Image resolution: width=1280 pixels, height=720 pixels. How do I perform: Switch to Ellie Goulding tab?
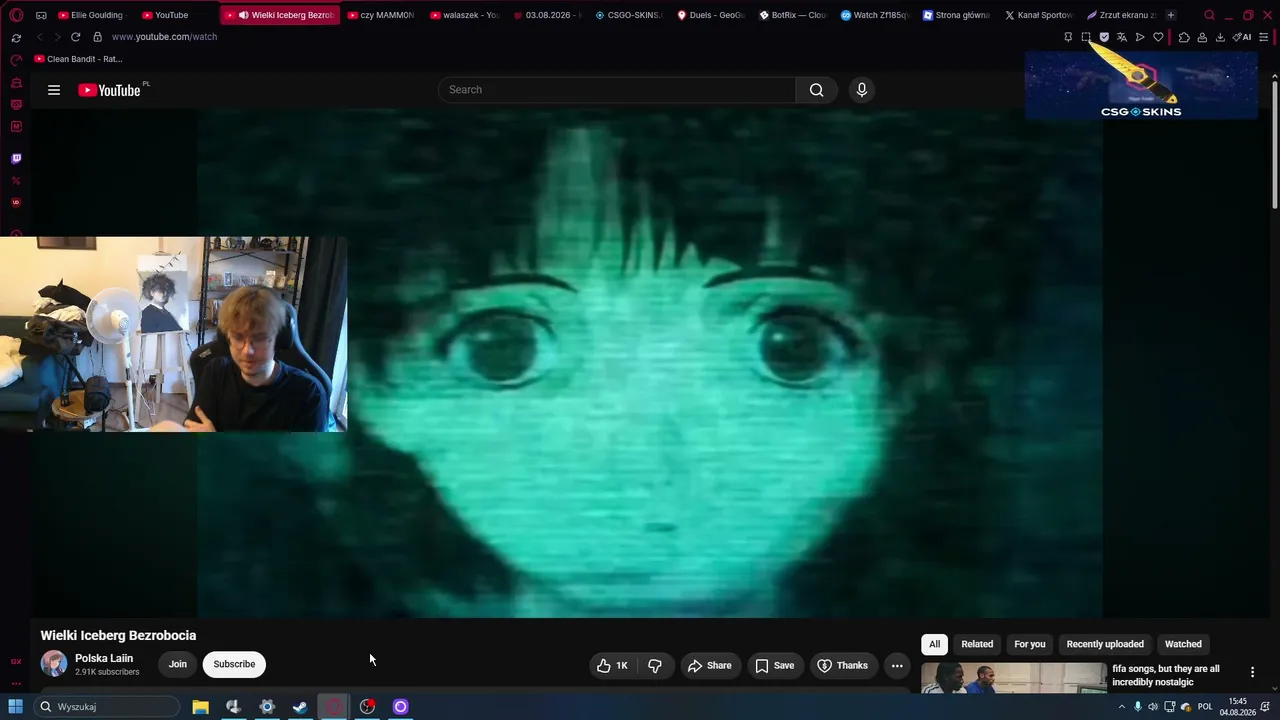[x=92, y=15]
